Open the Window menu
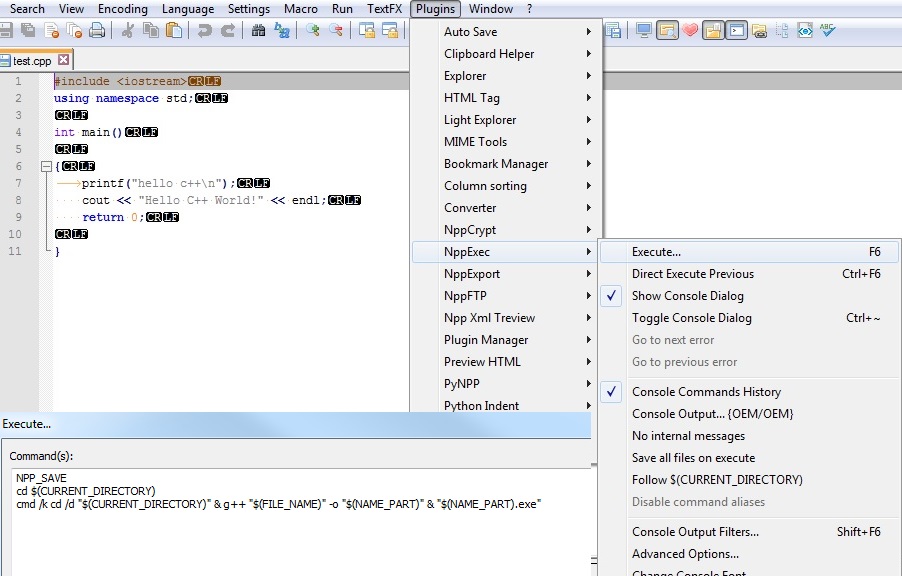 (x=491, y=9)
